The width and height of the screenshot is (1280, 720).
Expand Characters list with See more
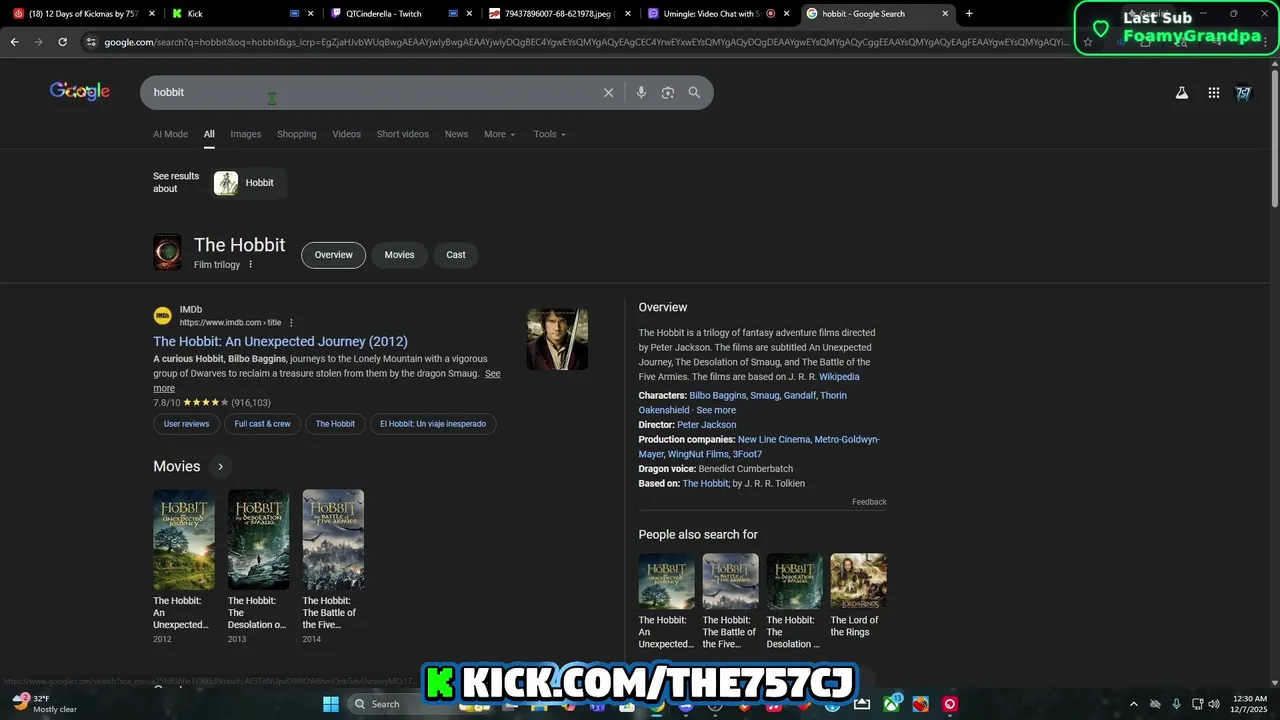click(716, 410)
